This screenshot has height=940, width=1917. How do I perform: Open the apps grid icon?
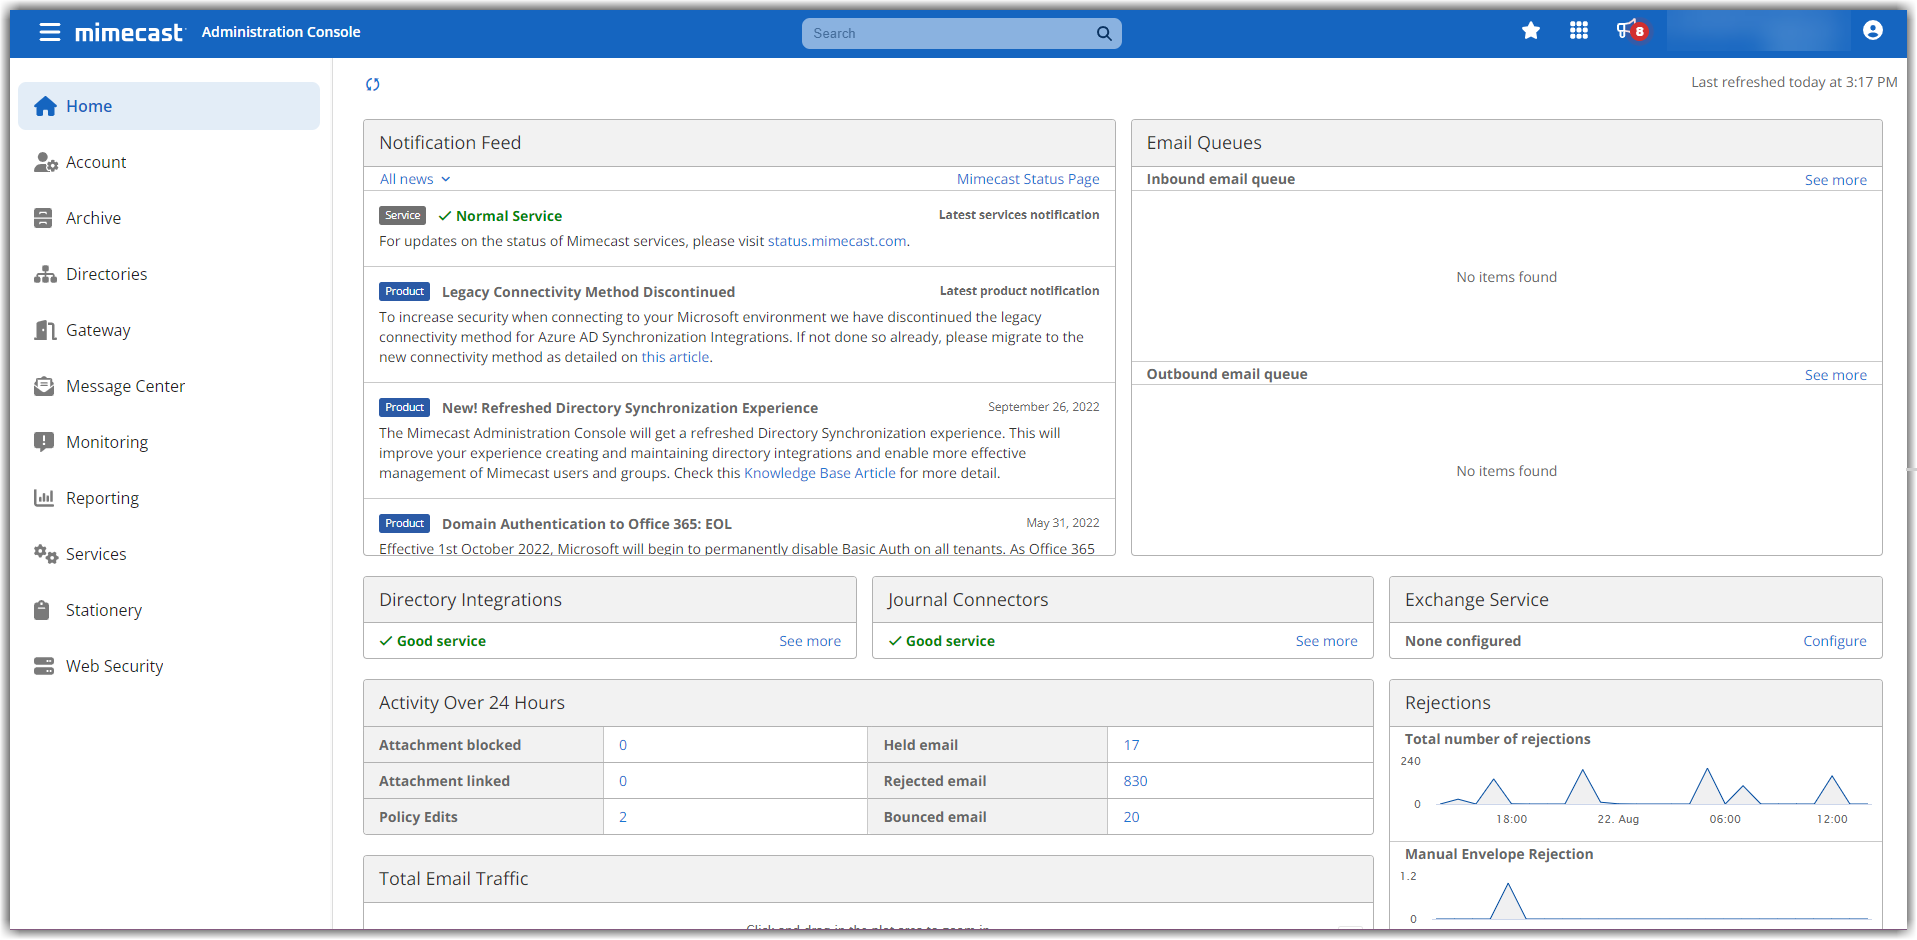point(1579,31)
